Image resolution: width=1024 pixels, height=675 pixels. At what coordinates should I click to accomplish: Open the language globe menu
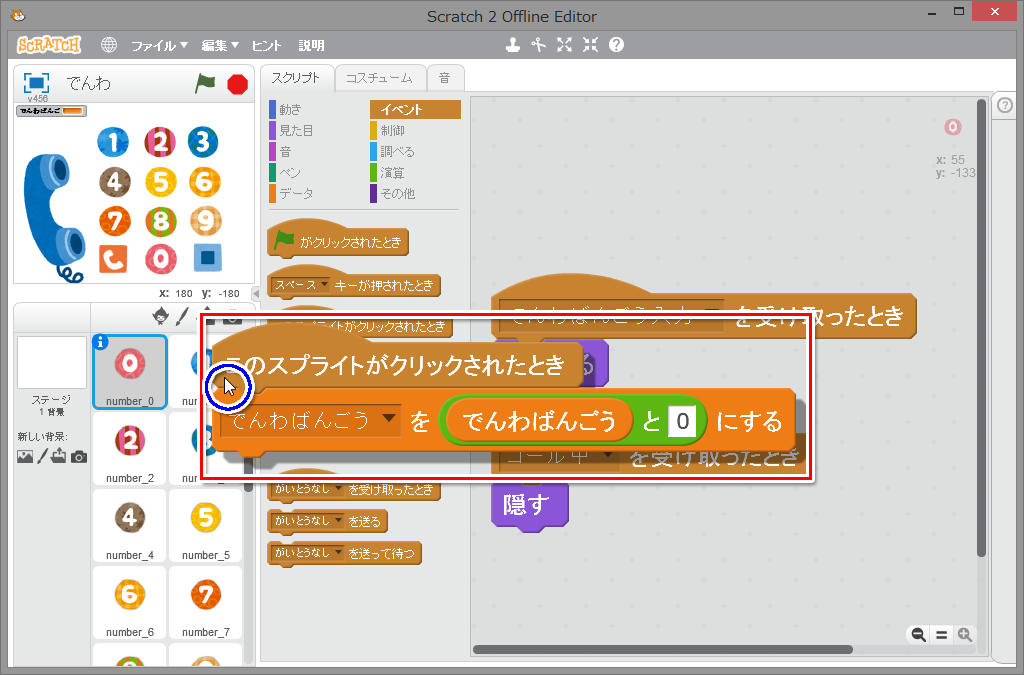coord(108,45)
